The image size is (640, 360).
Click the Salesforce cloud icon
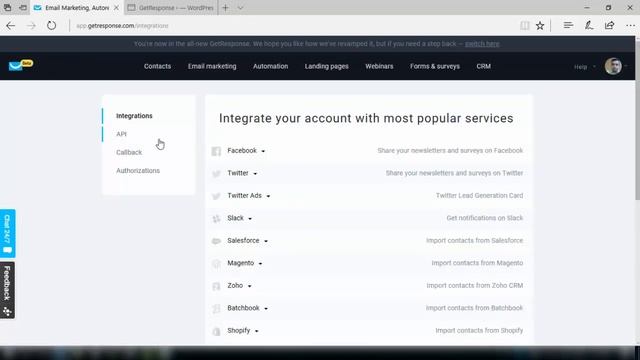click(x=216, y=241)
